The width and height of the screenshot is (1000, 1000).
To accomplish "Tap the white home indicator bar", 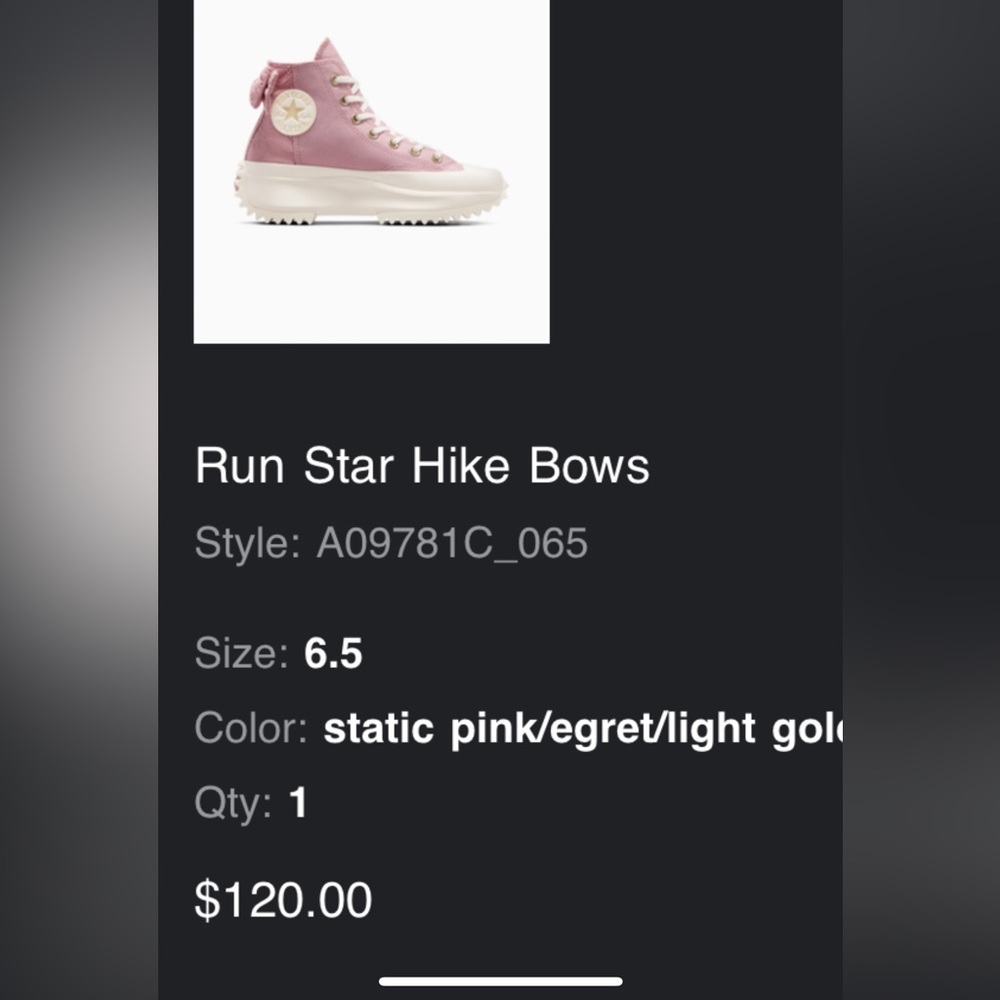I will (500, 979).
